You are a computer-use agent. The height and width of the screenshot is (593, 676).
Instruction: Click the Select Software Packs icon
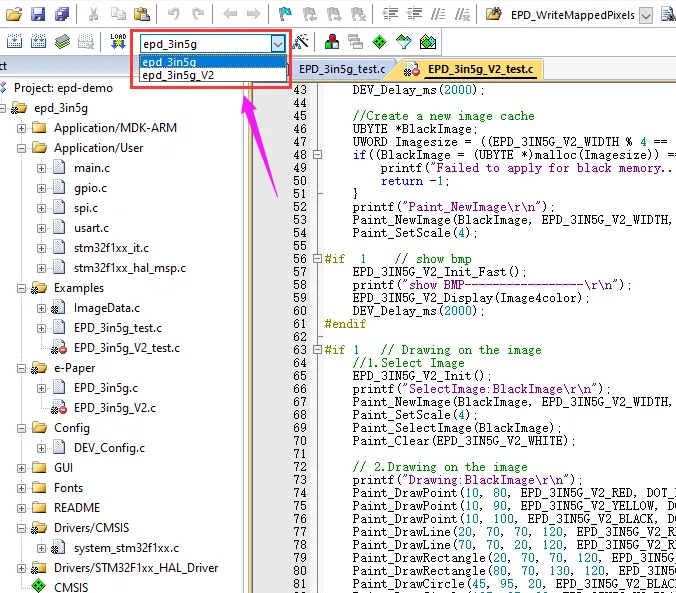coord(404,42)
